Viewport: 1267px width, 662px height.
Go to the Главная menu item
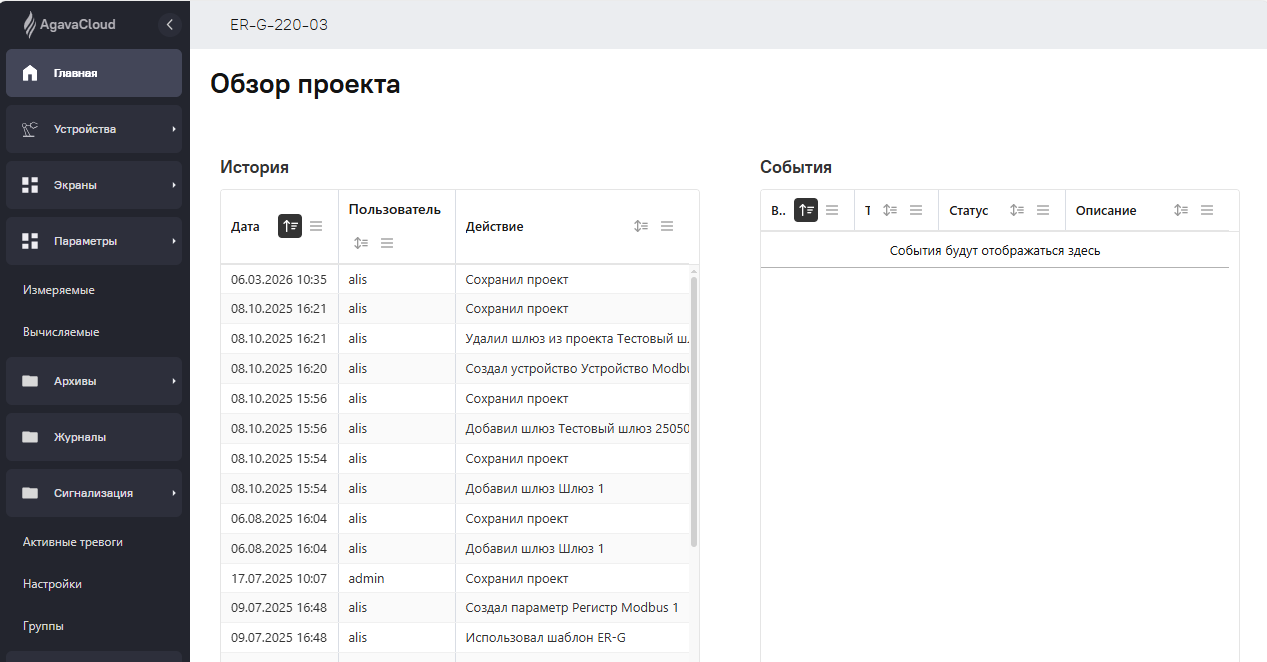click(94, 73)
